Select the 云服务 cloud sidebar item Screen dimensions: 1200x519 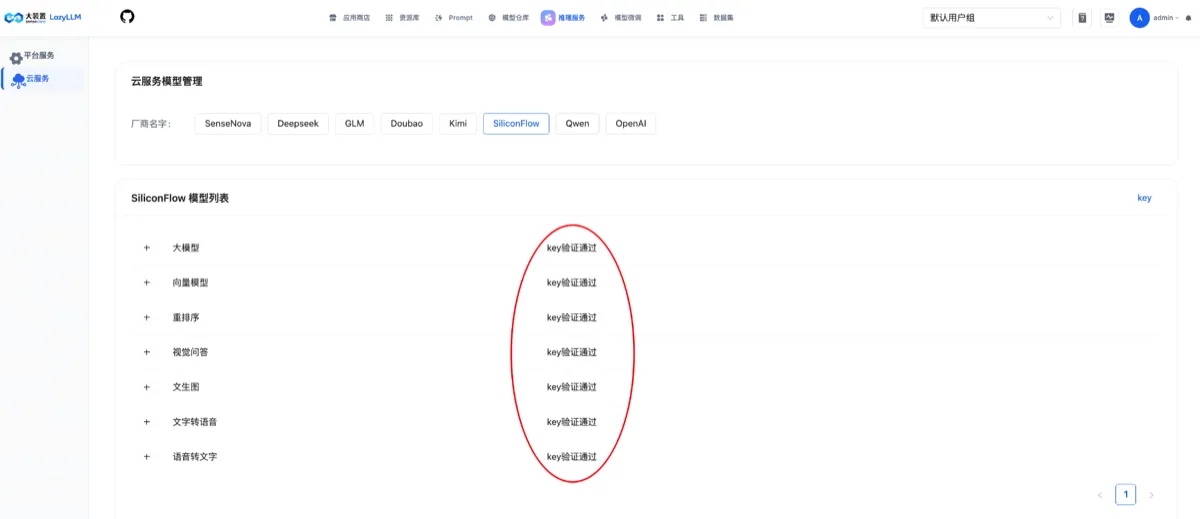(43, 80)
